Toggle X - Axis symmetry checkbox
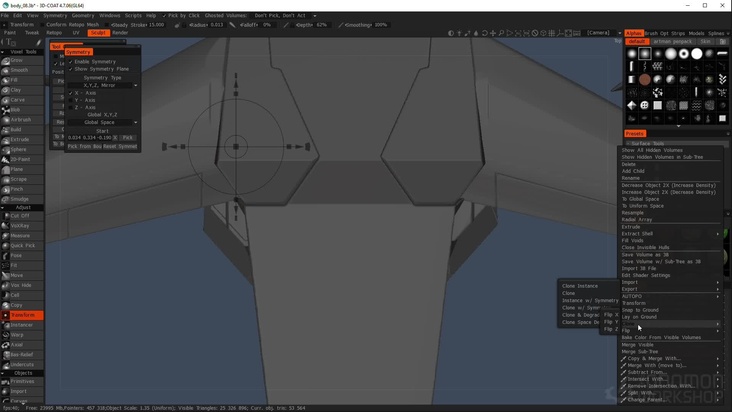Screen dimensions: 732x412 (x=71, y=93)
